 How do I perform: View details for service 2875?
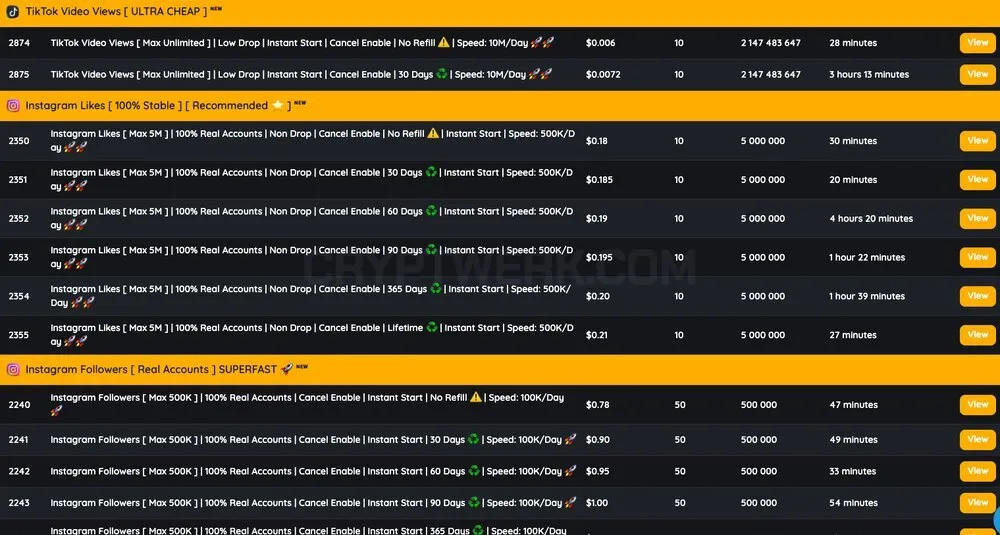(x=978, y=74)
